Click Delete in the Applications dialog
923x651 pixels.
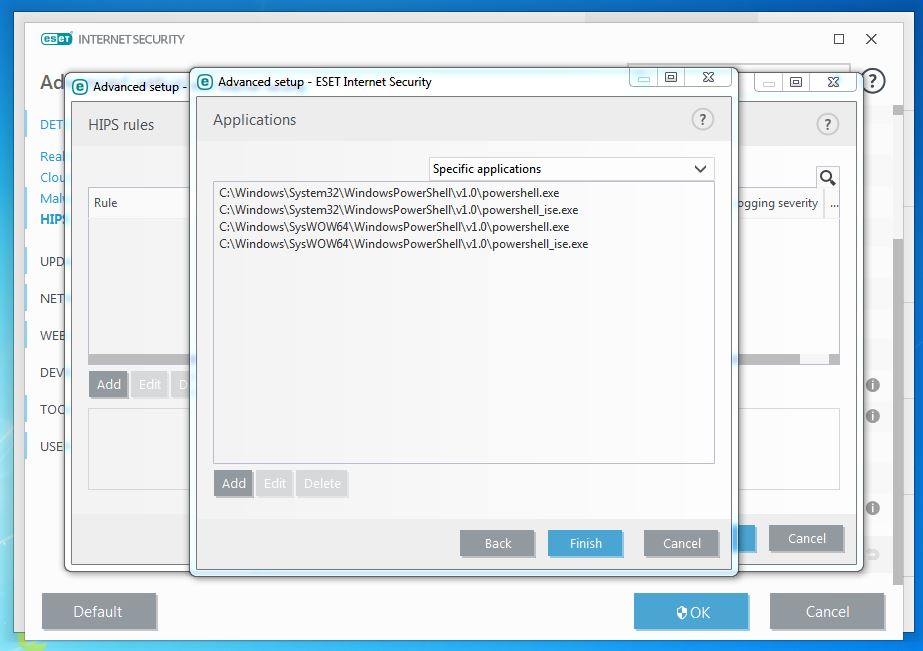pos(322,483)
